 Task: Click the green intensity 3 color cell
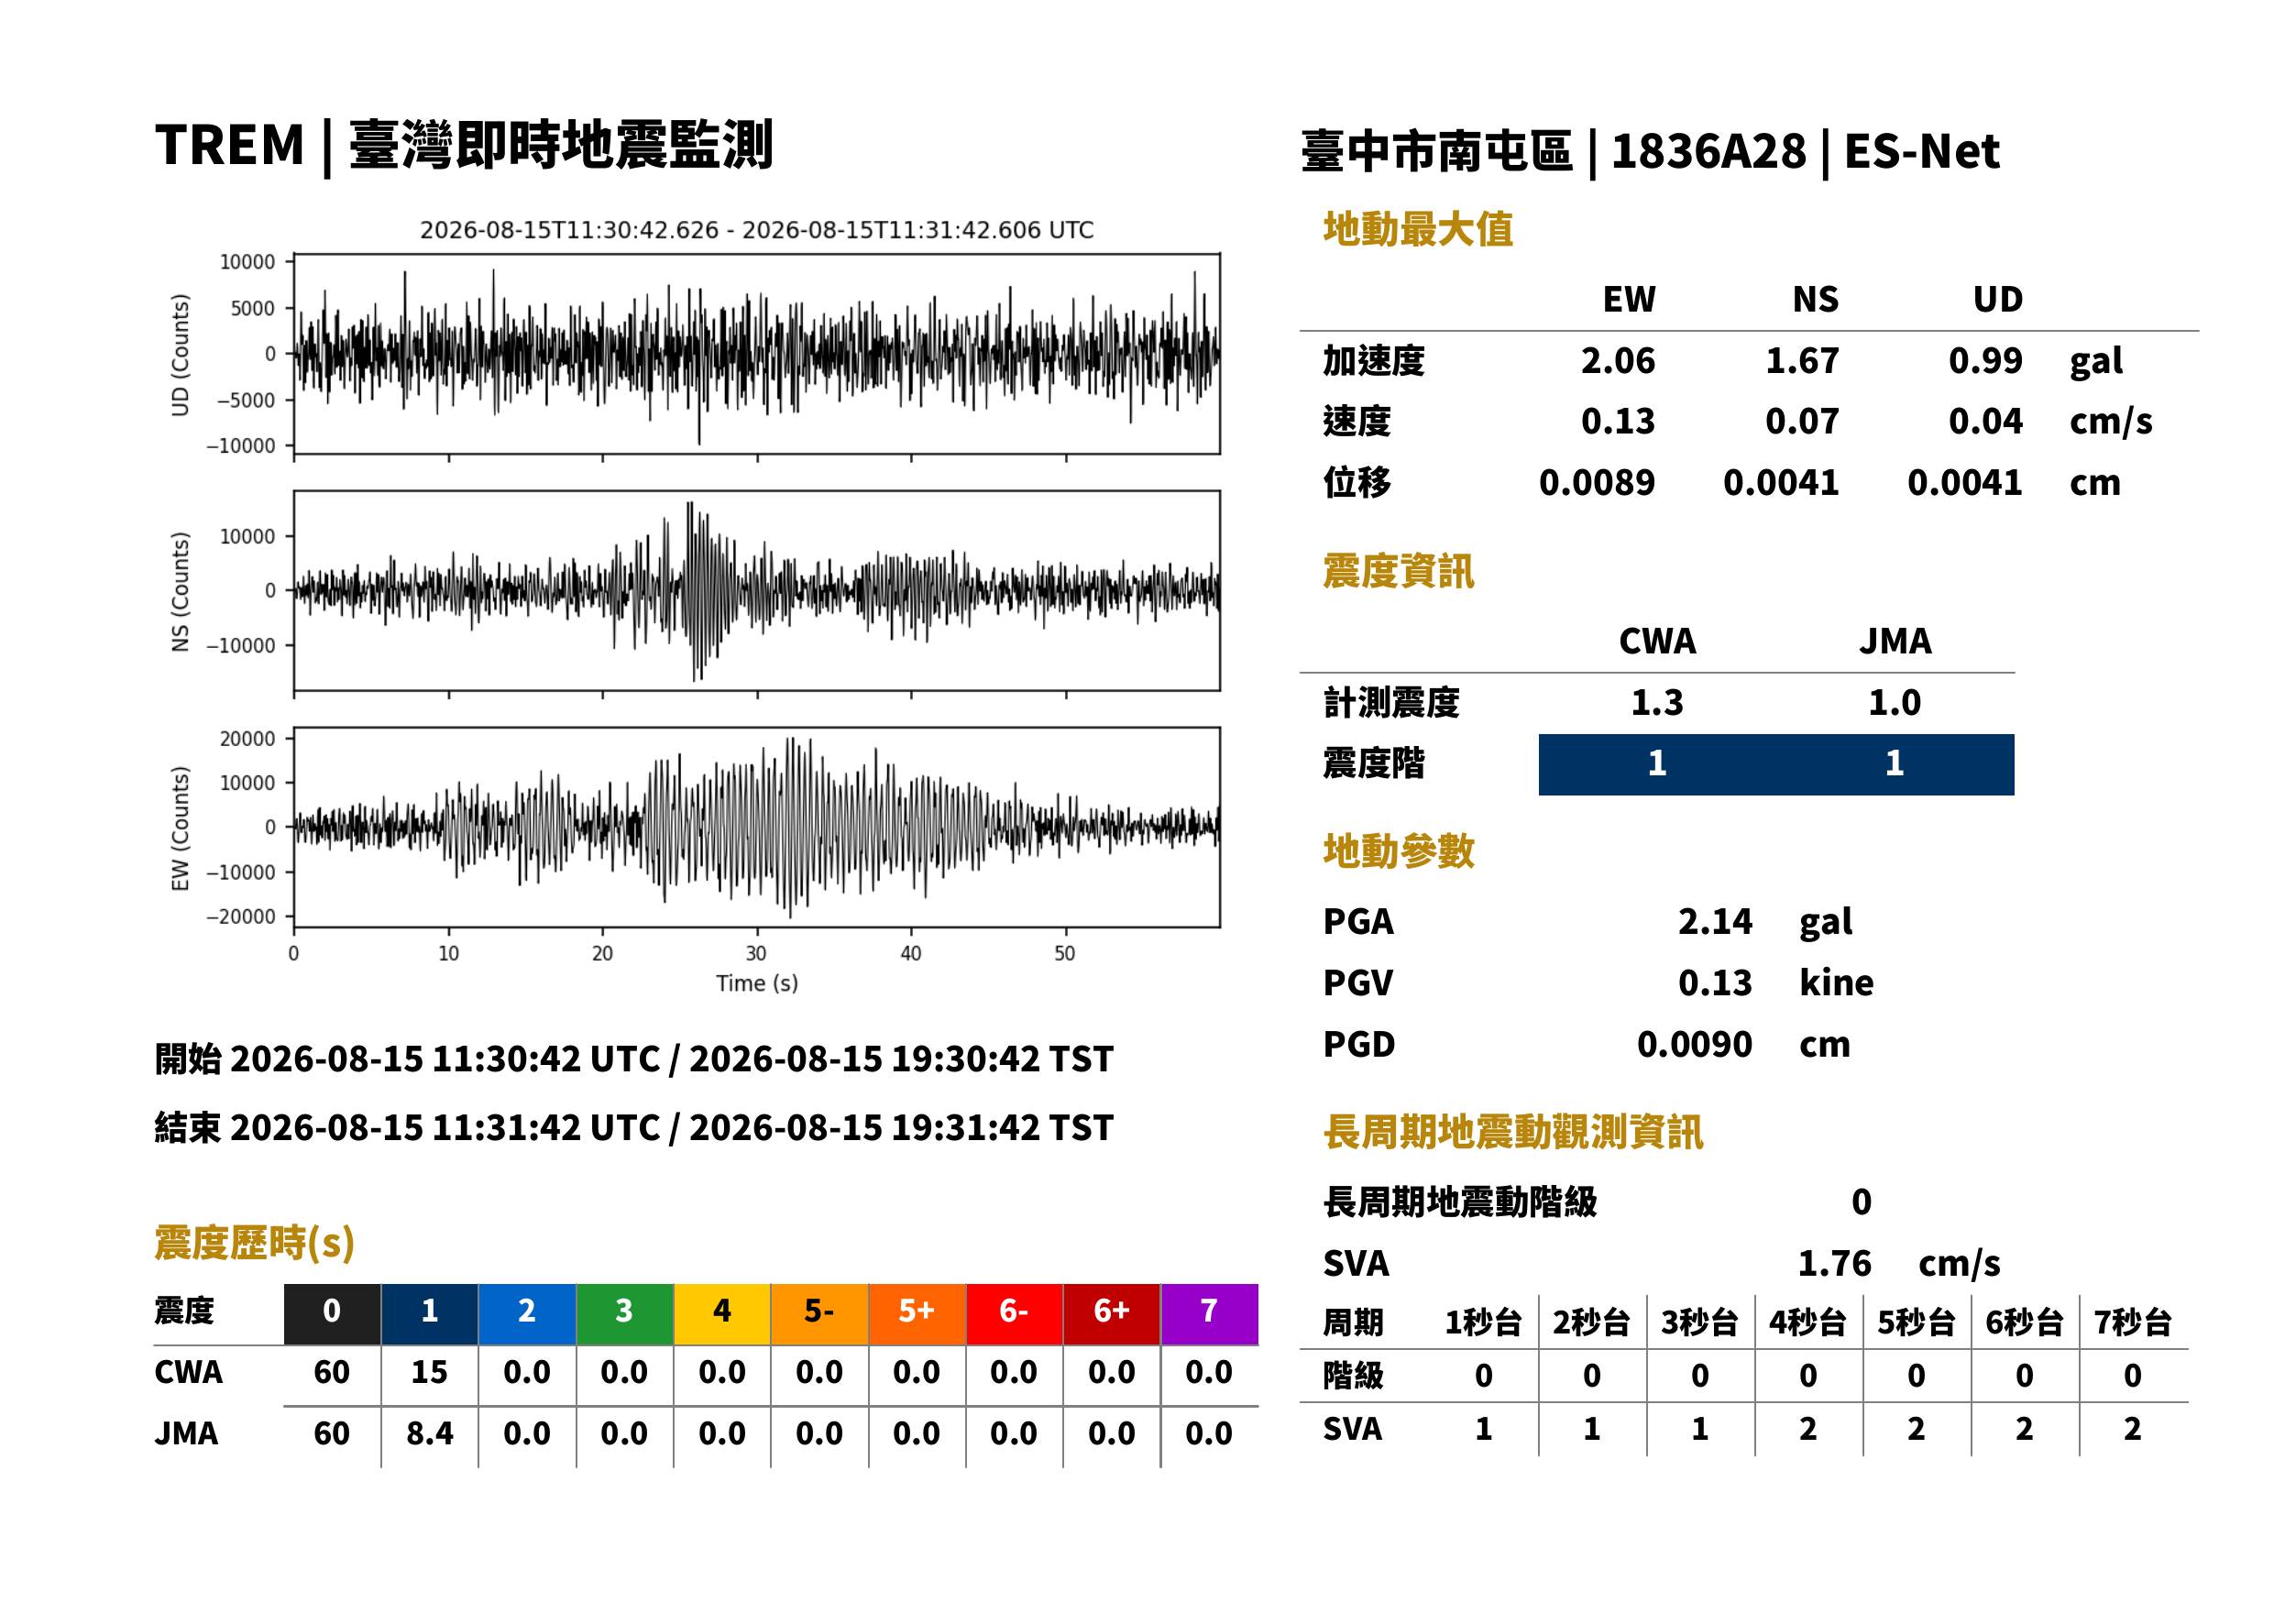pos(624,1314)
